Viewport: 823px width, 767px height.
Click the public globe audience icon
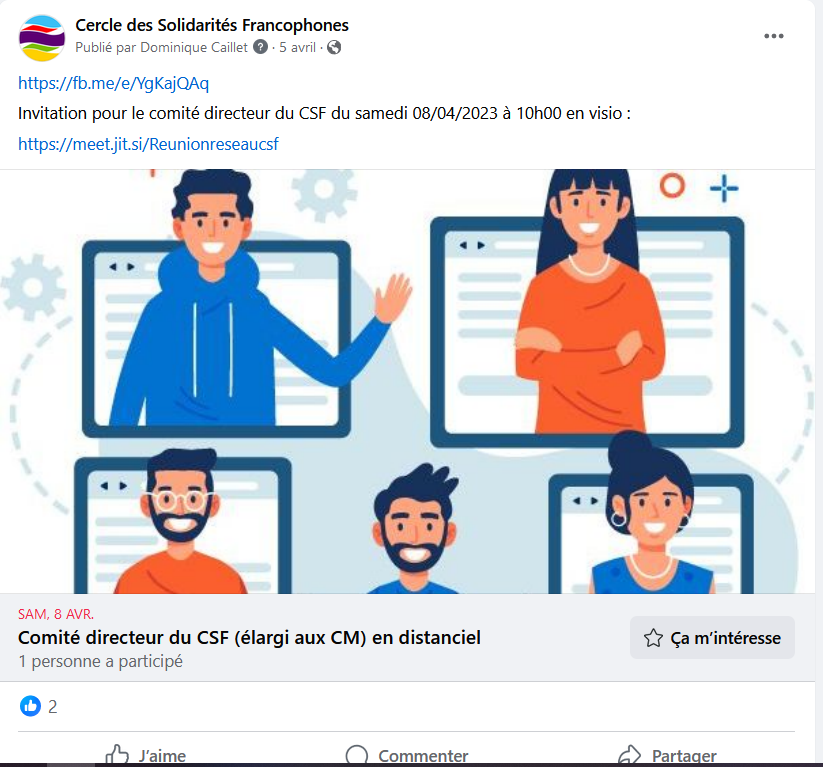click(x=334, y=48)
